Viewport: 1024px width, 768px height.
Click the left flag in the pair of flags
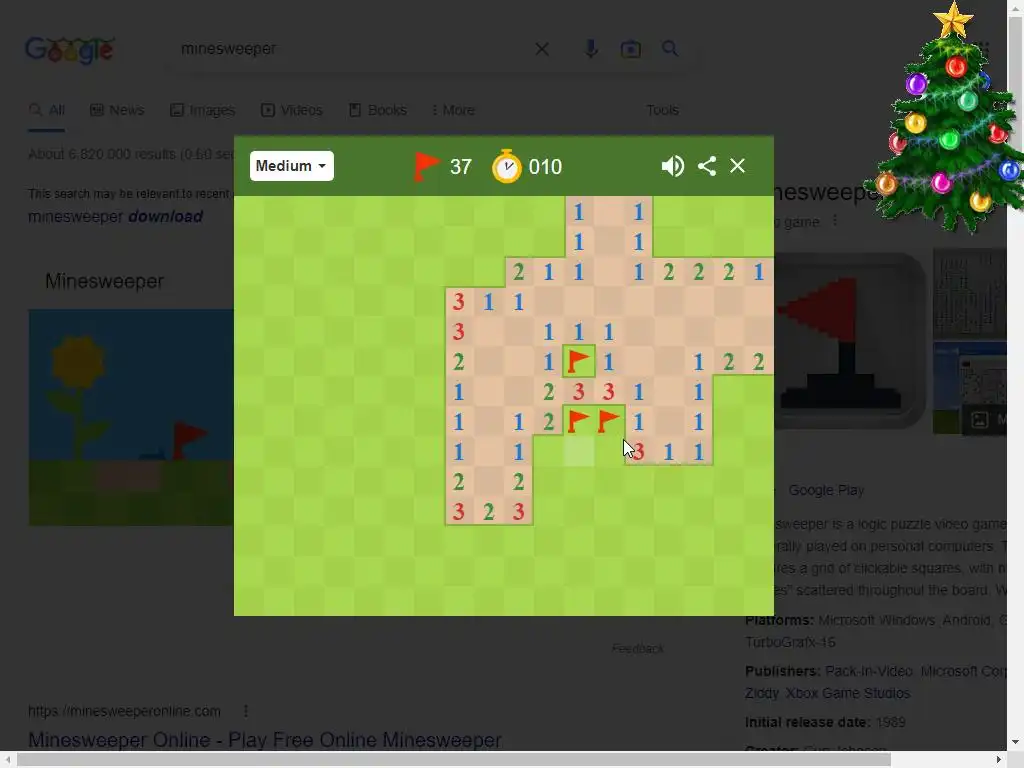(579, 421)
